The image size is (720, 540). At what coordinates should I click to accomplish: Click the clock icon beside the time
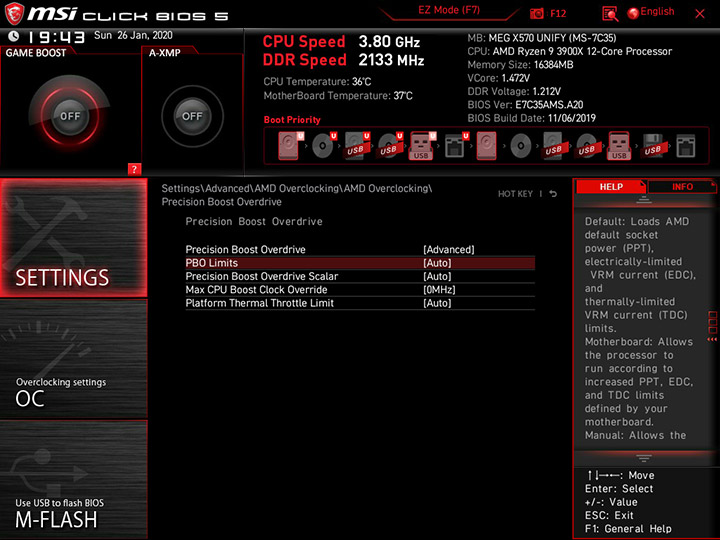13,36
